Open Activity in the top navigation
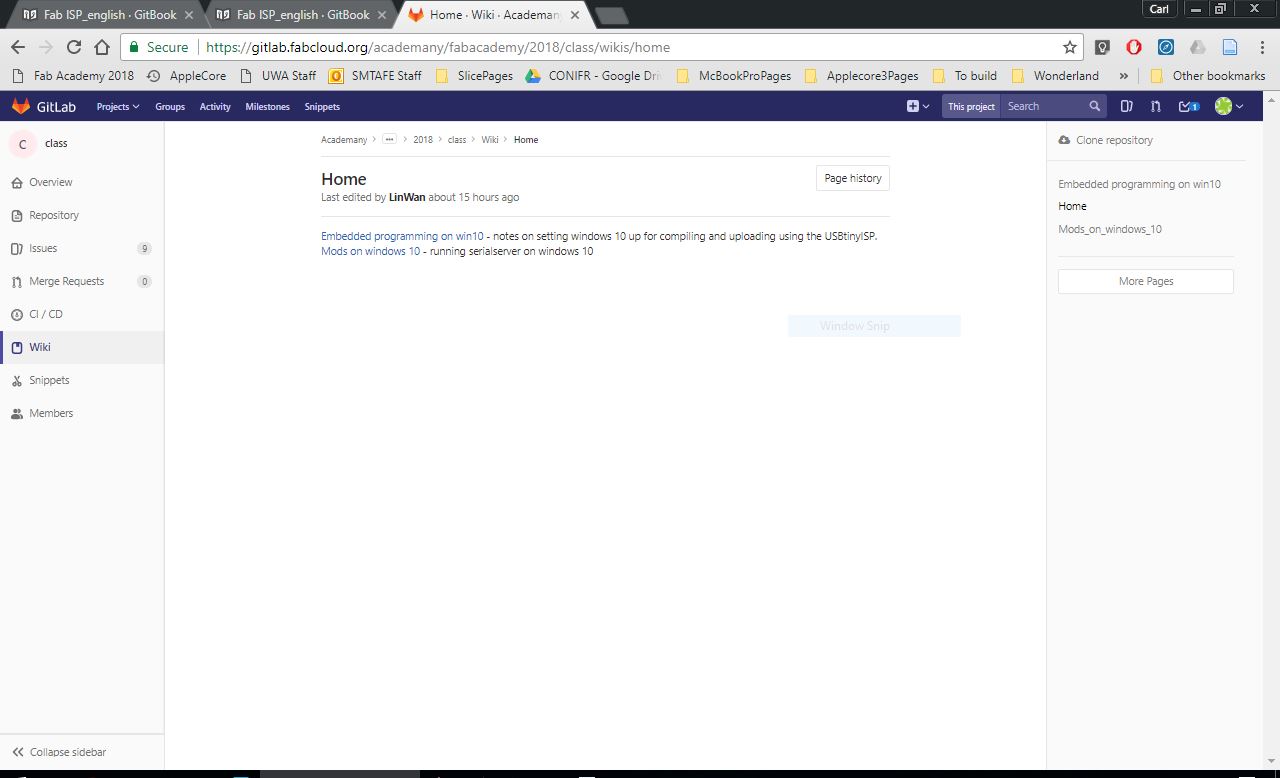 [x=215, y=107]
